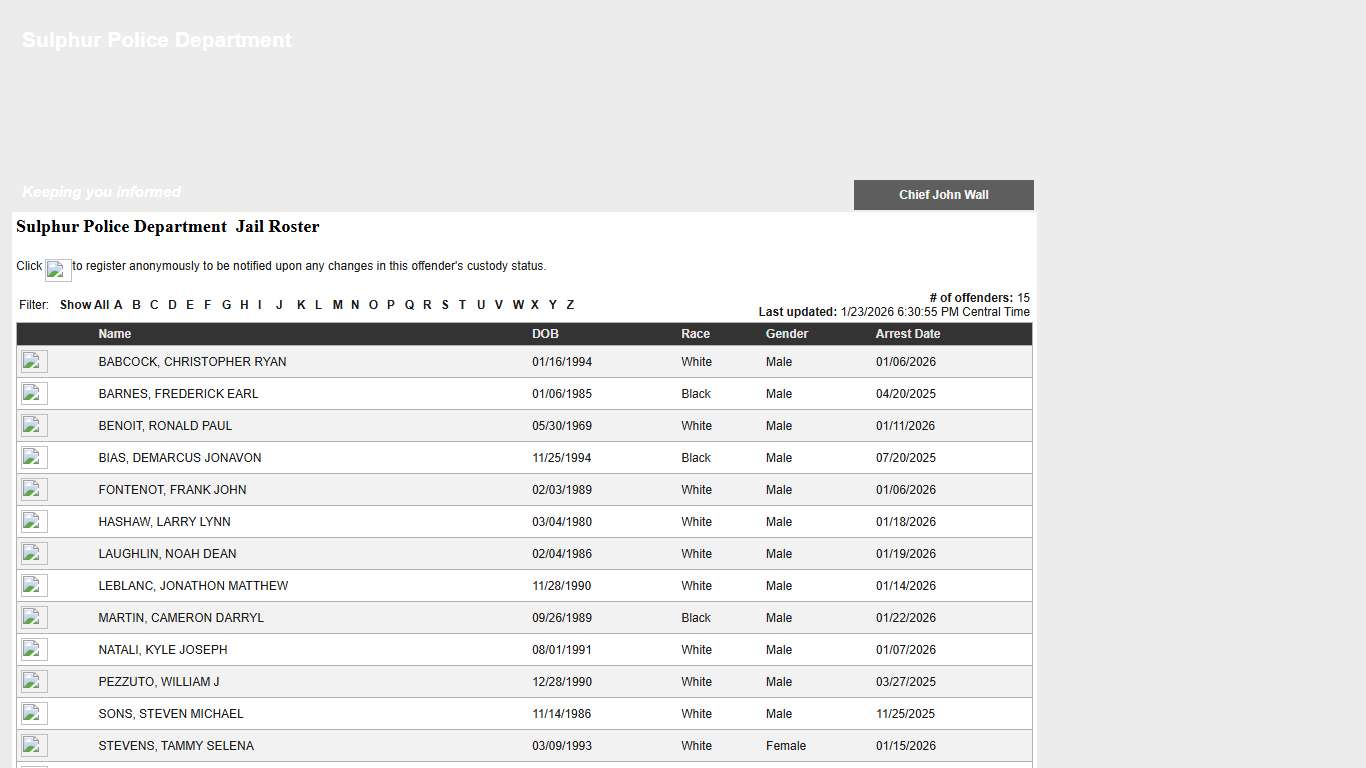Click notification icon for Bias, Demarcus Jonavon

pyautogui.click(x=34, y=458)
